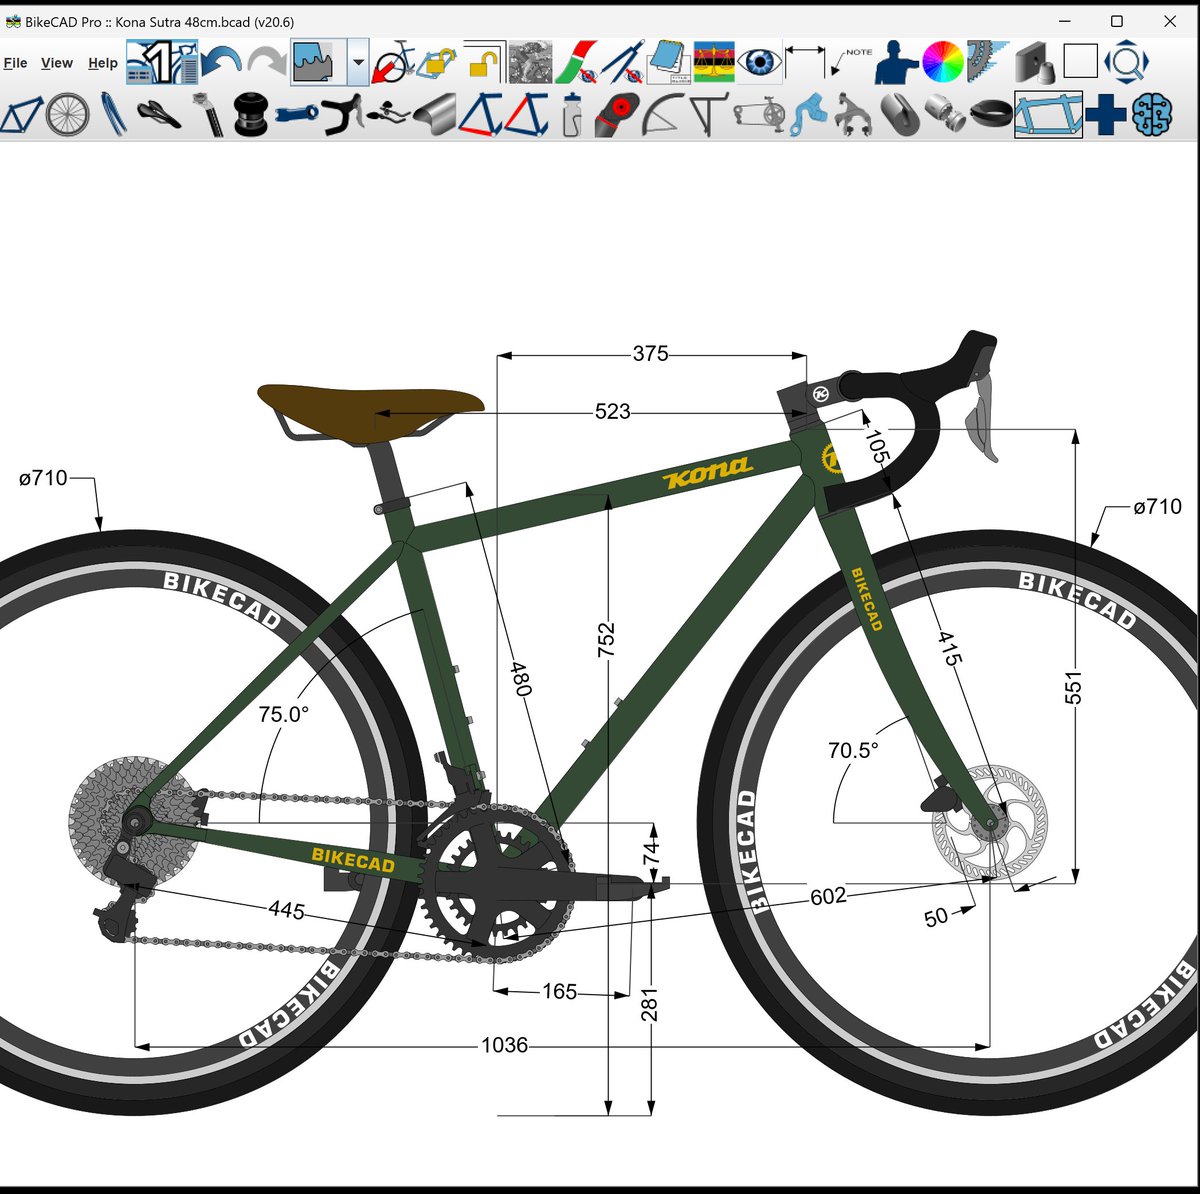
Task: Open the cyclist photo background icon
Action: (x=530, y=62)
